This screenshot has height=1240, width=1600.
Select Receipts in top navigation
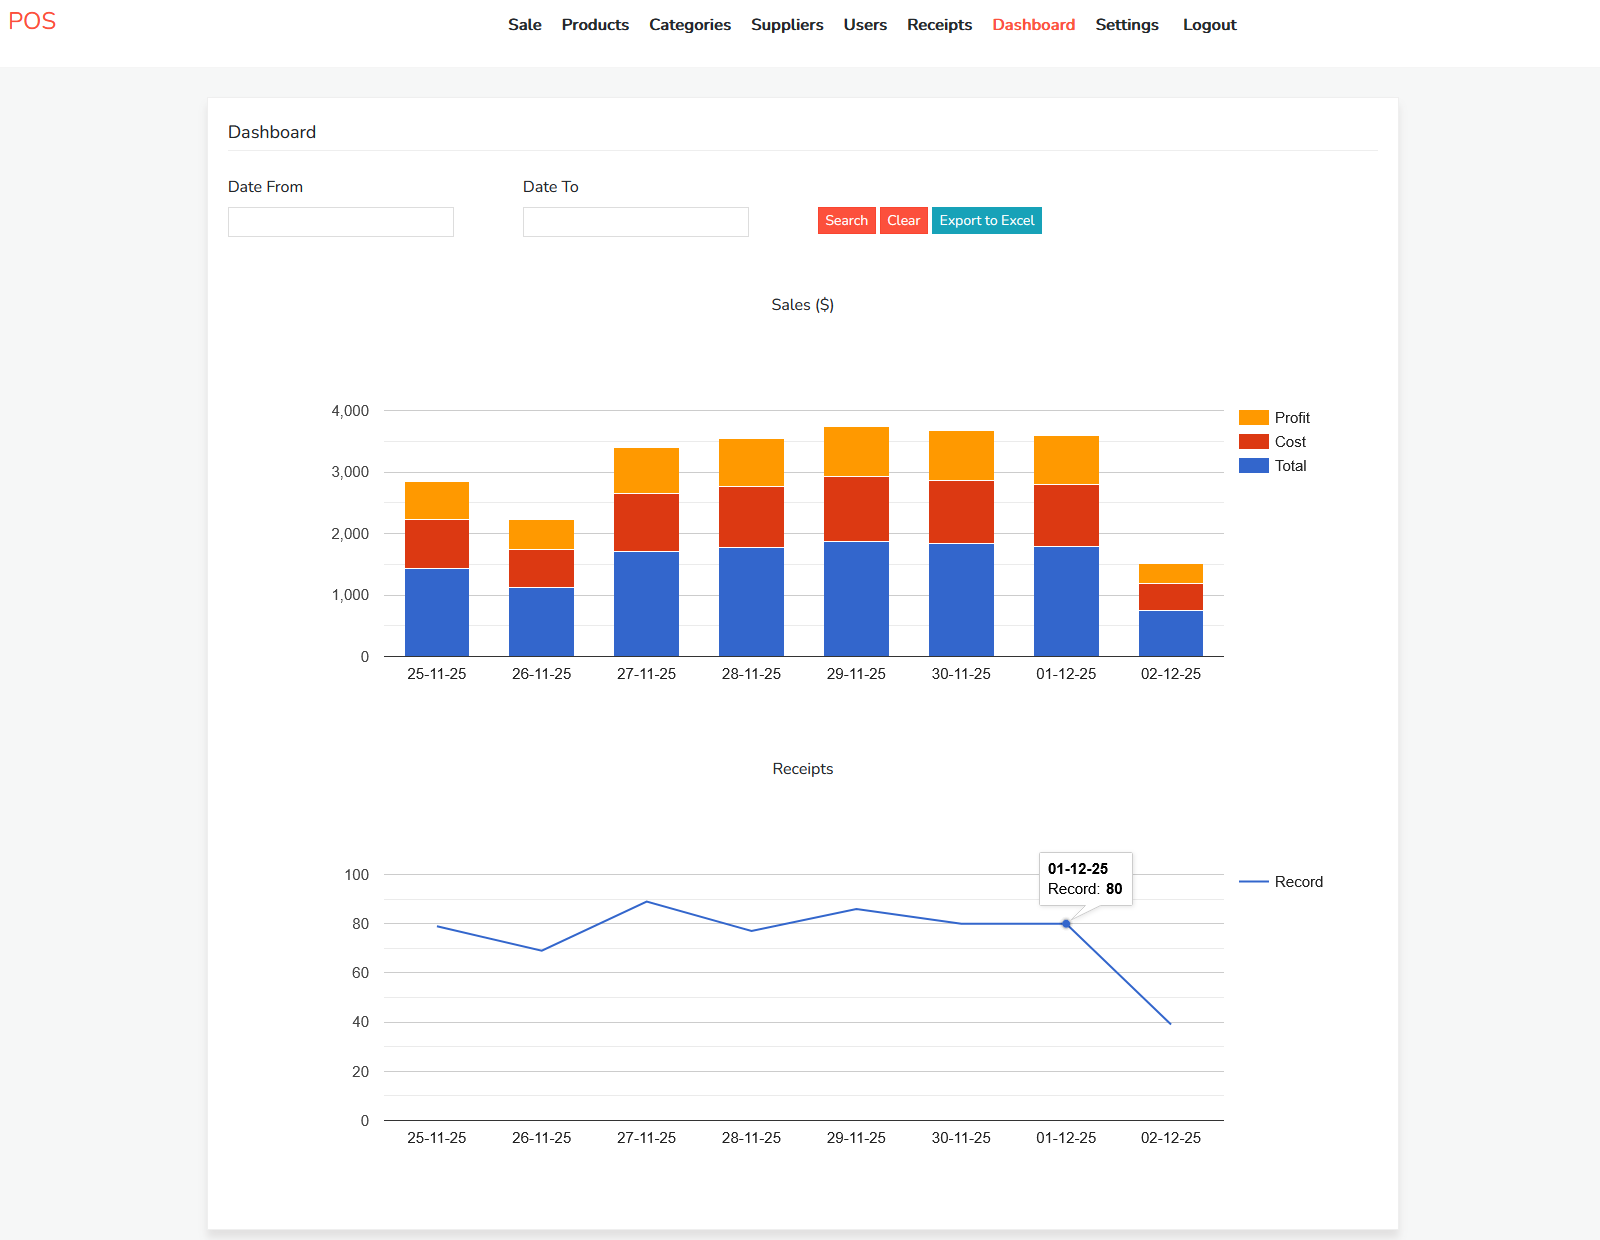[939, 25]
